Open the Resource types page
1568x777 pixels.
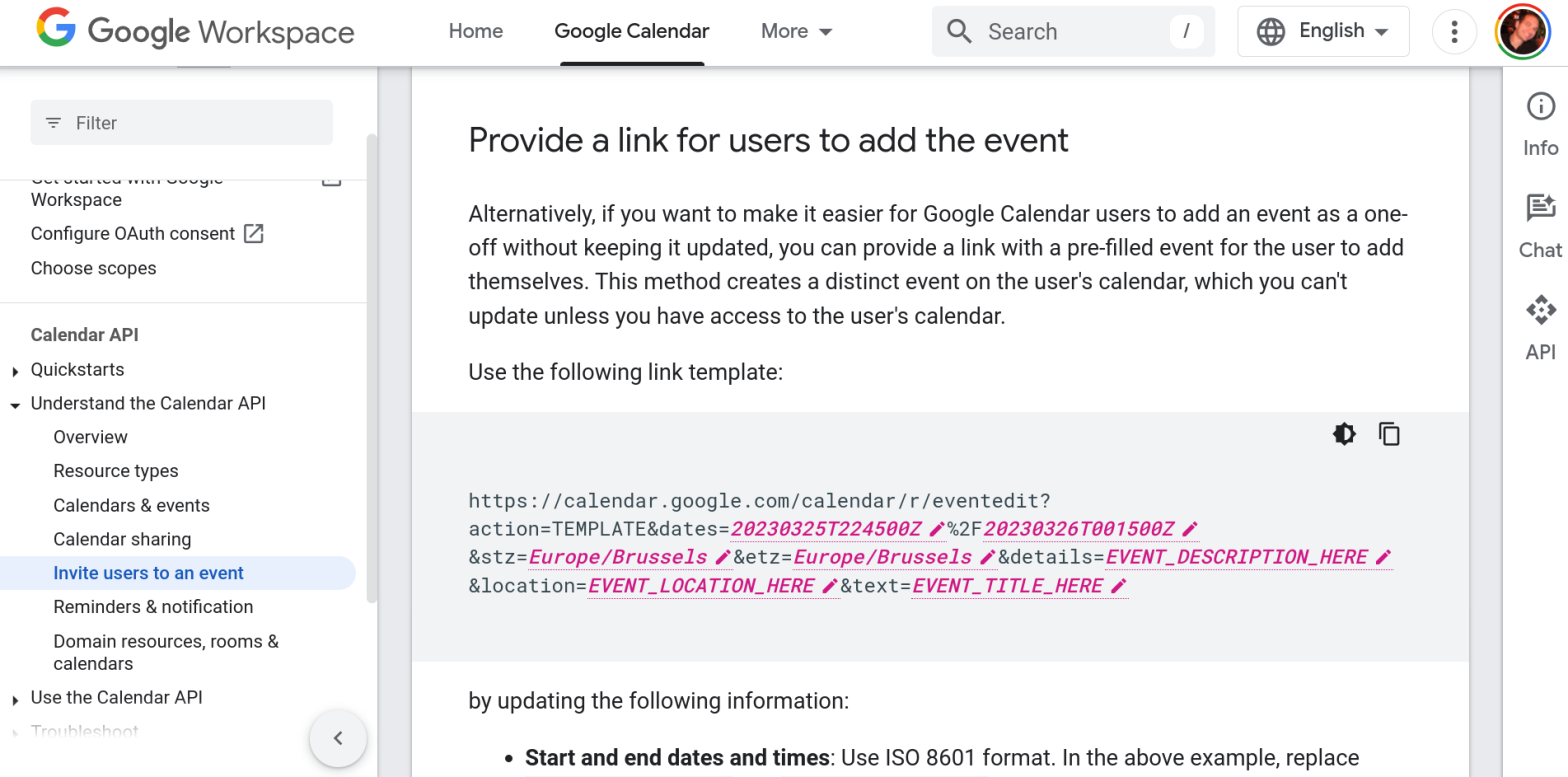(116, 471)
